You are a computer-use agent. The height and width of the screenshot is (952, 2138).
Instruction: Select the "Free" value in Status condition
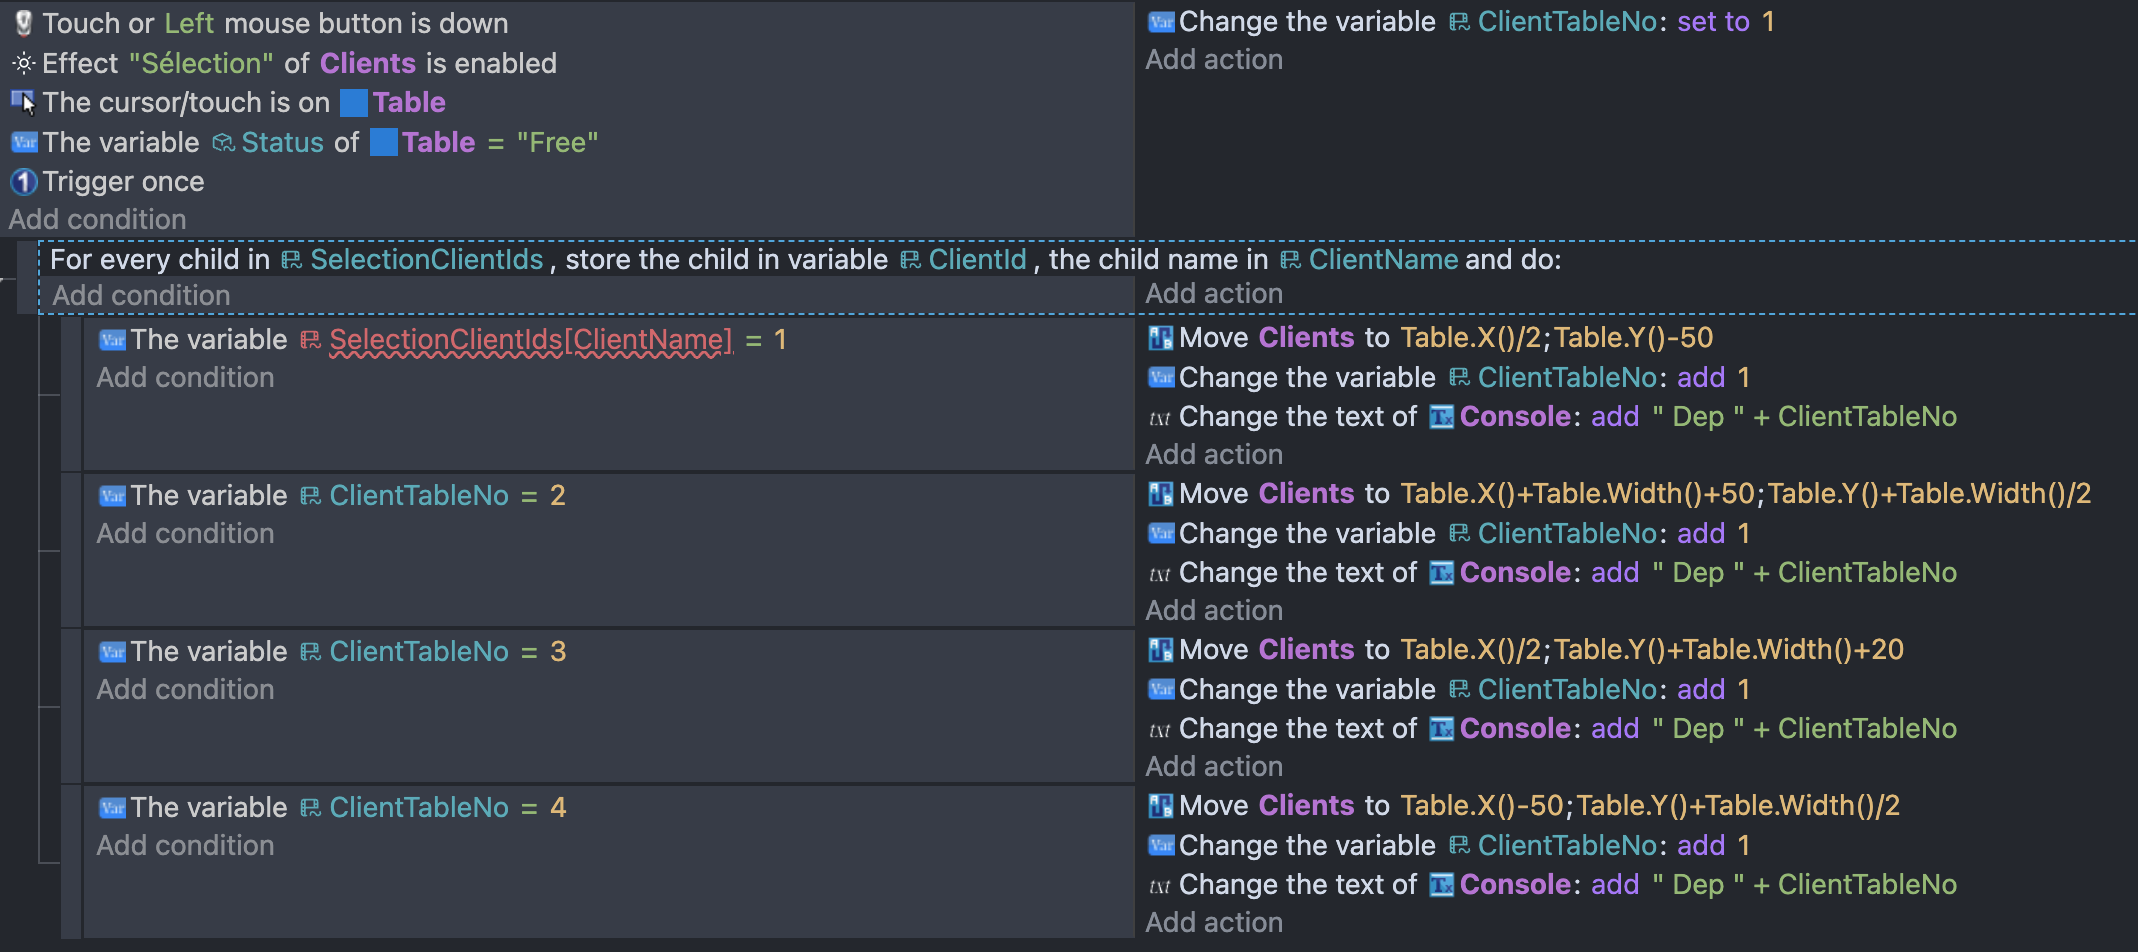click(557, 142)
